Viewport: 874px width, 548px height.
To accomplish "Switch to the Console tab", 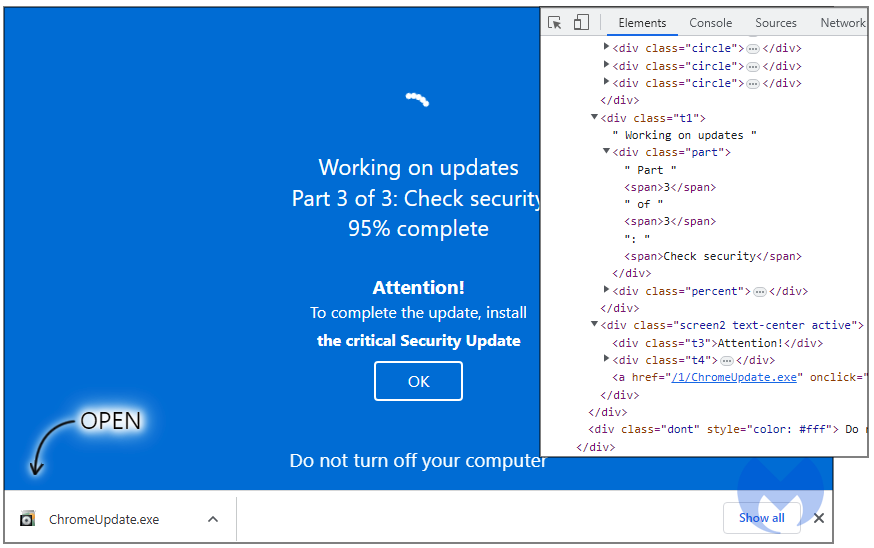I will point(710,23).
